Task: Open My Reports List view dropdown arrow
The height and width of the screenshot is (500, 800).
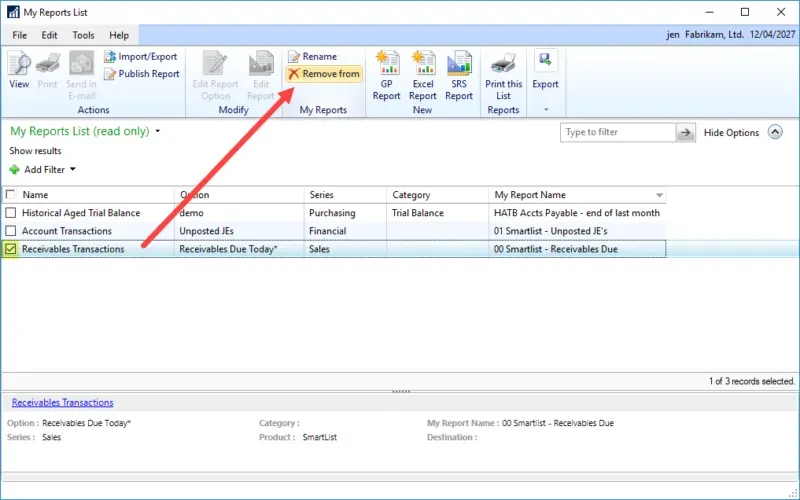Action: [x=158, y=132]
